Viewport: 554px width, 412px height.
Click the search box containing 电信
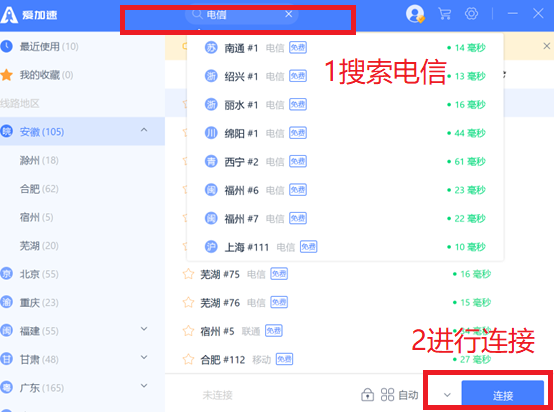(x=242, y=14)
